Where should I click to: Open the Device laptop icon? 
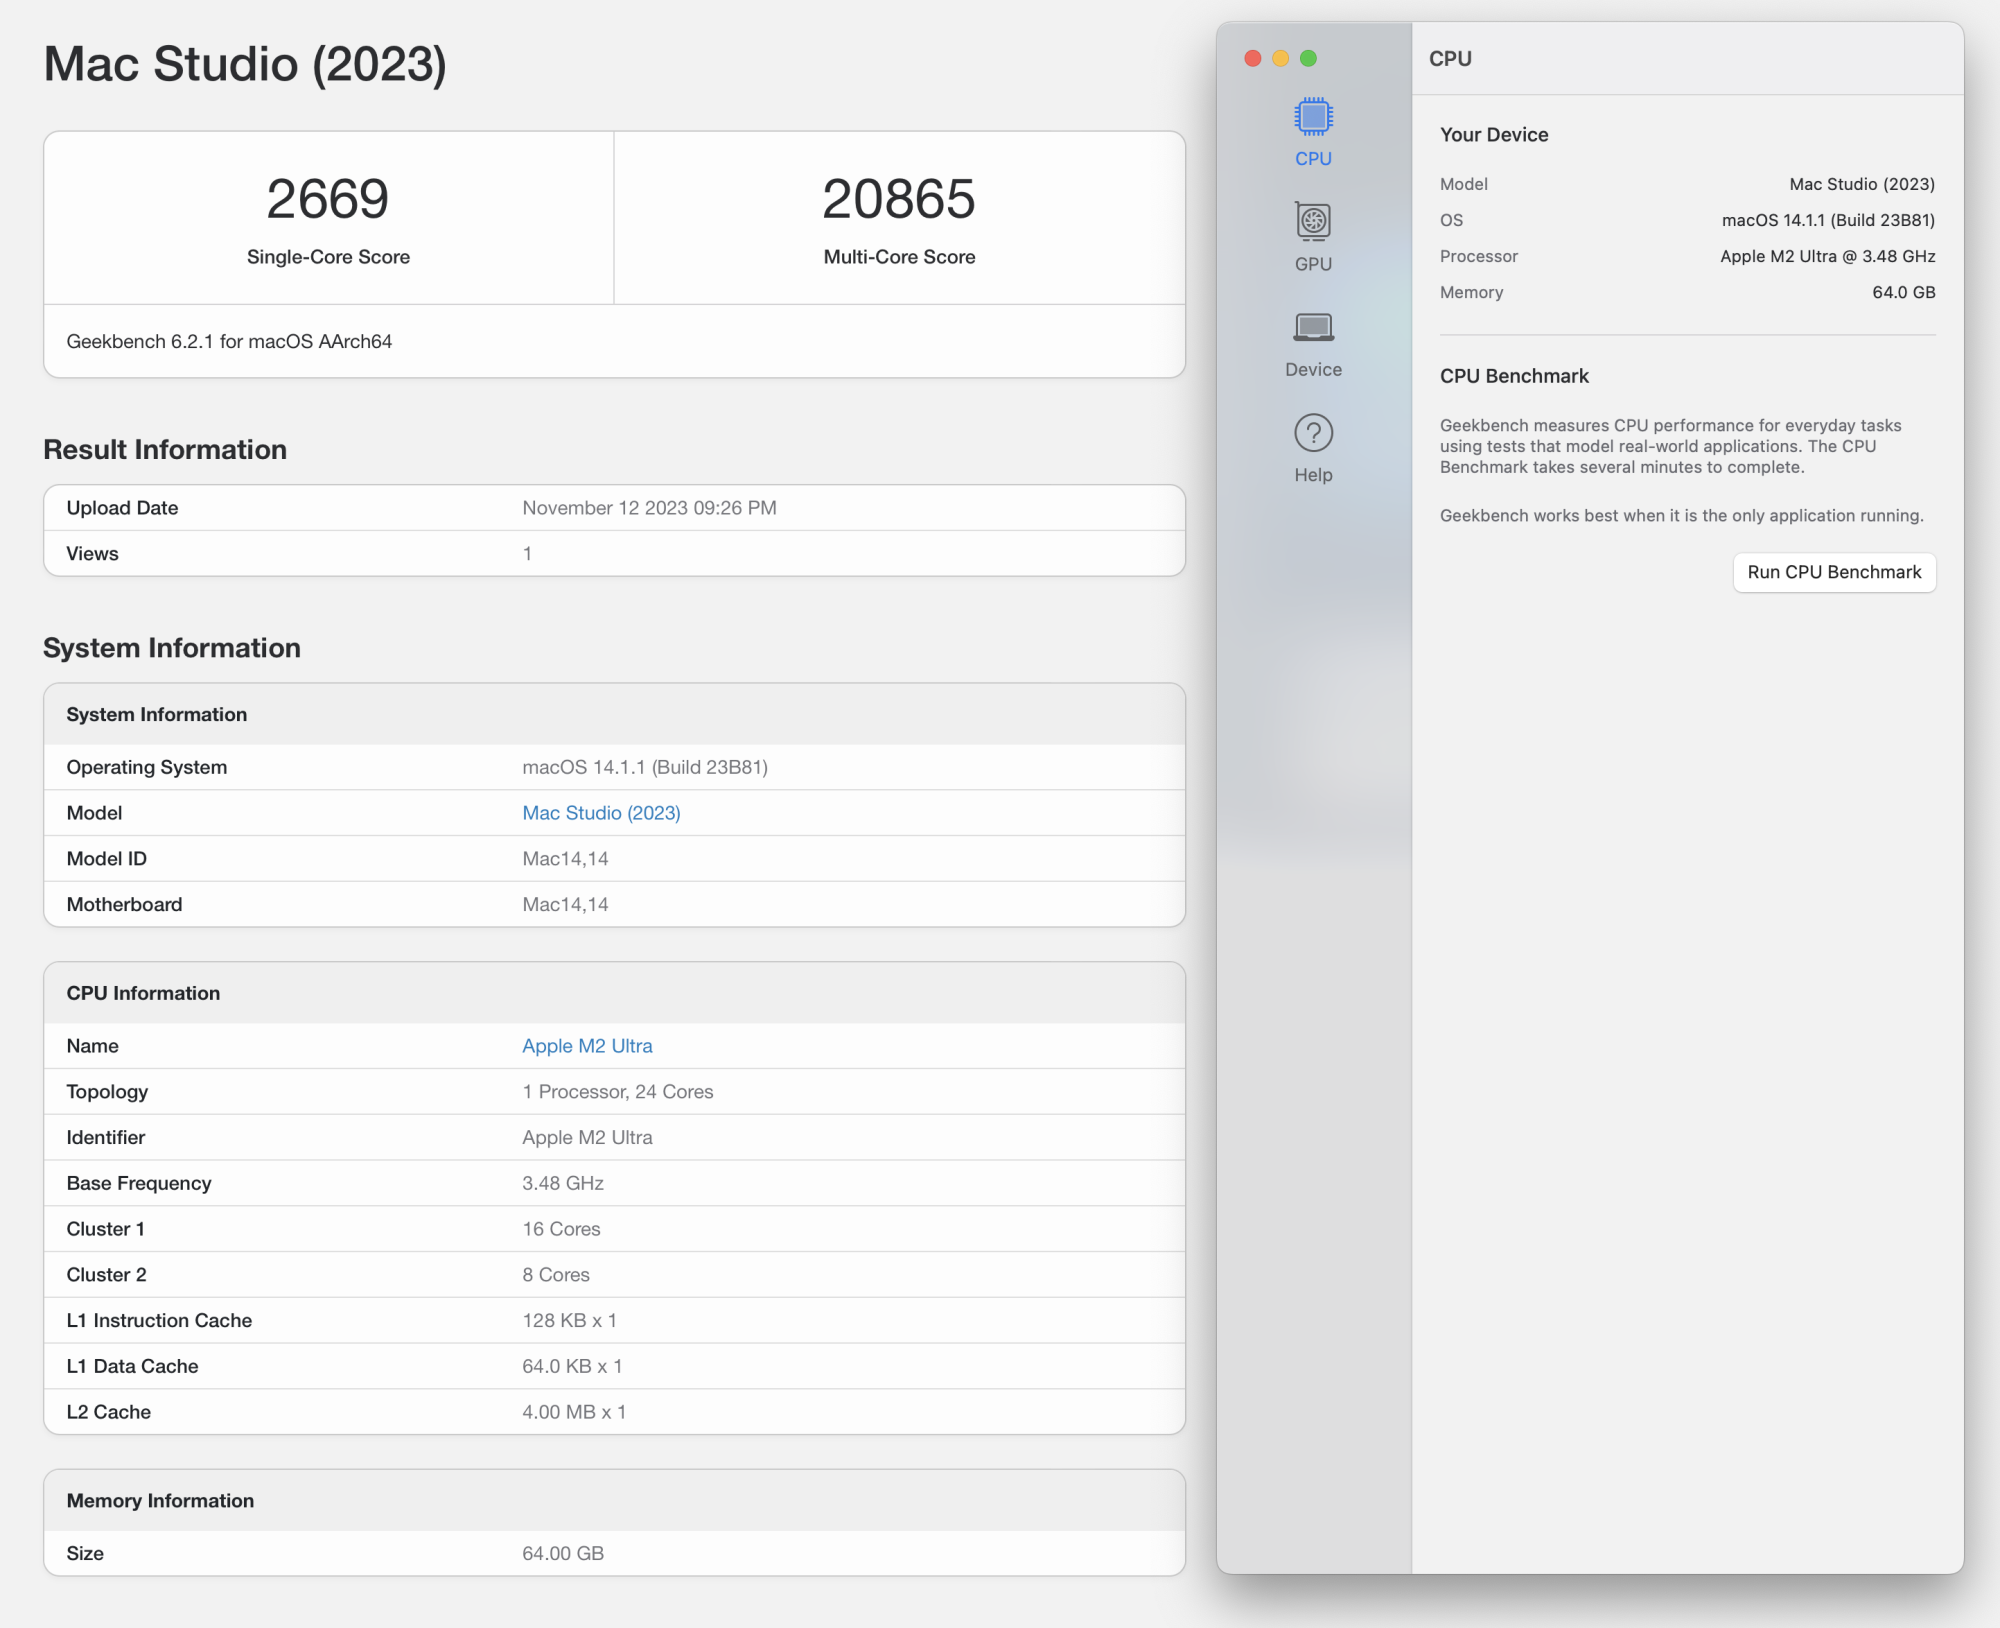(x=1313, y=328)
